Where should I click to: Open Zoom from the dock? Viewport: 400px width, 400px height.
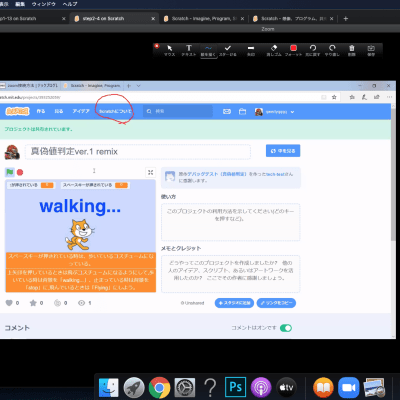(349, 387)
